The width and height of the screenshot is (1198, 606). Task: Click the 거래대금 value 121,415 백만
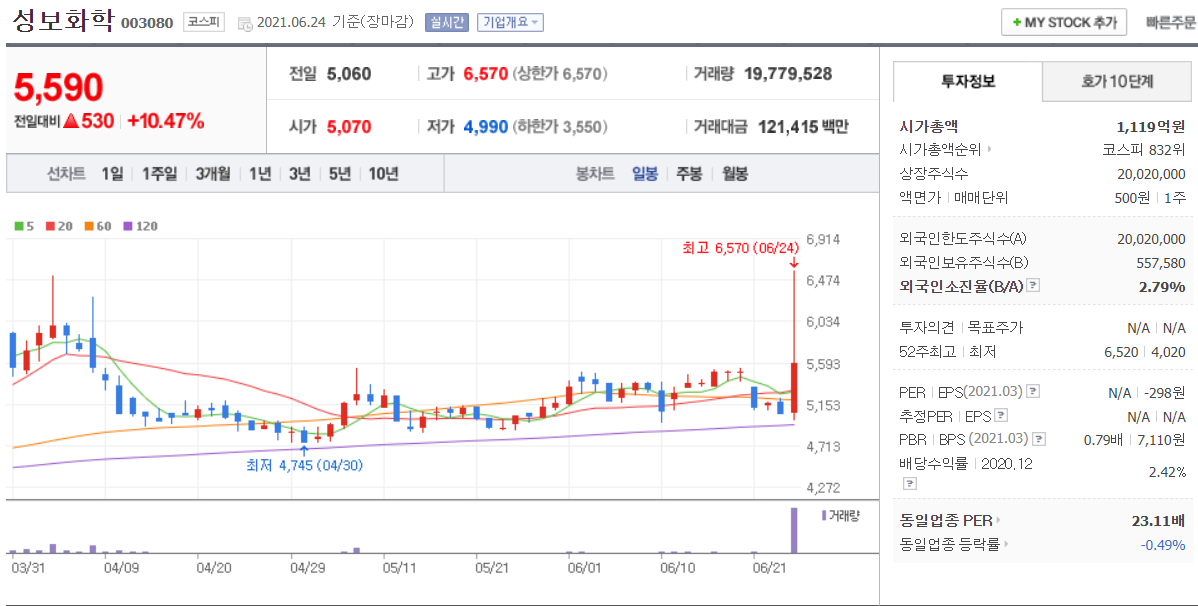(803, 127)
